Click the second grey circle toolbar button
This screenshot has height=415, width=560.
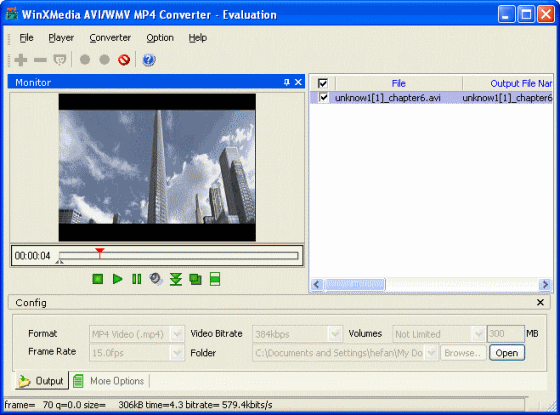click(x=104, y=60)
